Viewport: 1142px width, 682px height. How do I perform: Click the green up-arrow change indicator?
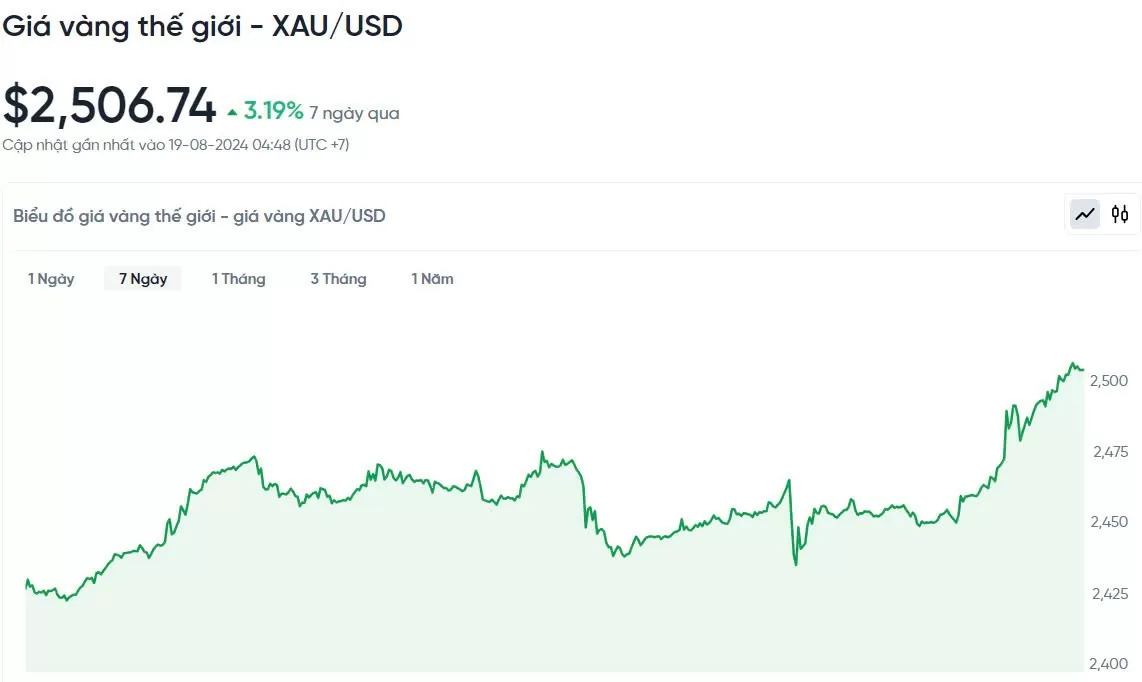point(233,113)
